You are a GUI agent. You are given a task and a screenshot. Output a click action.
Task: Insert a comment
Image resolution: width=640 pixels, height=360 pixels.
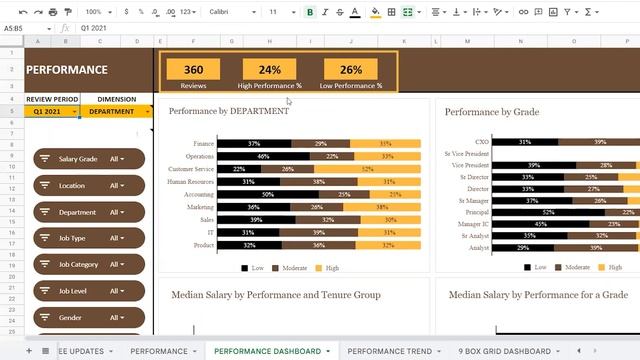point(538,12)
